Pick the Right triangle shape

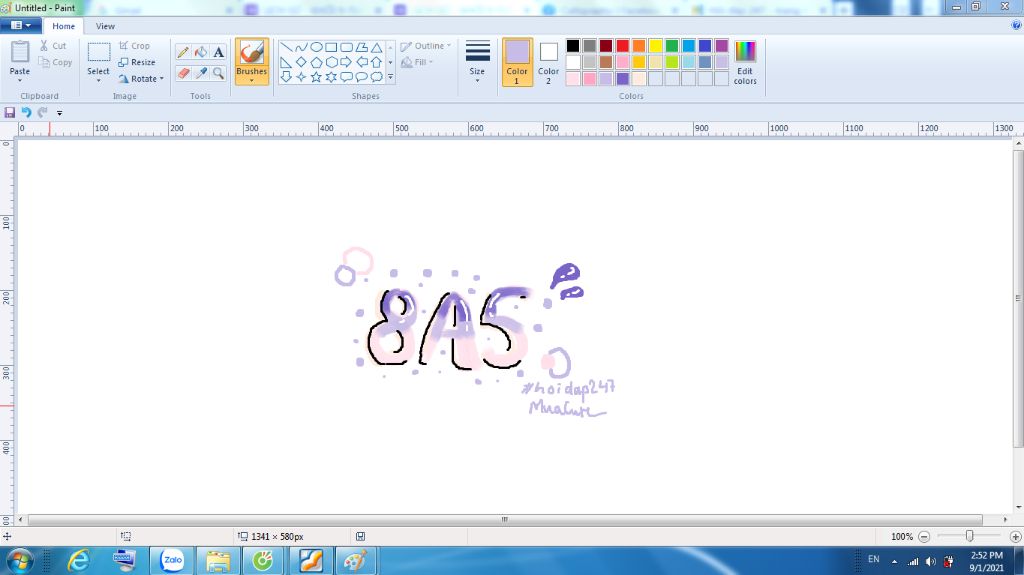pyautogui.click(x=286, y=62)
